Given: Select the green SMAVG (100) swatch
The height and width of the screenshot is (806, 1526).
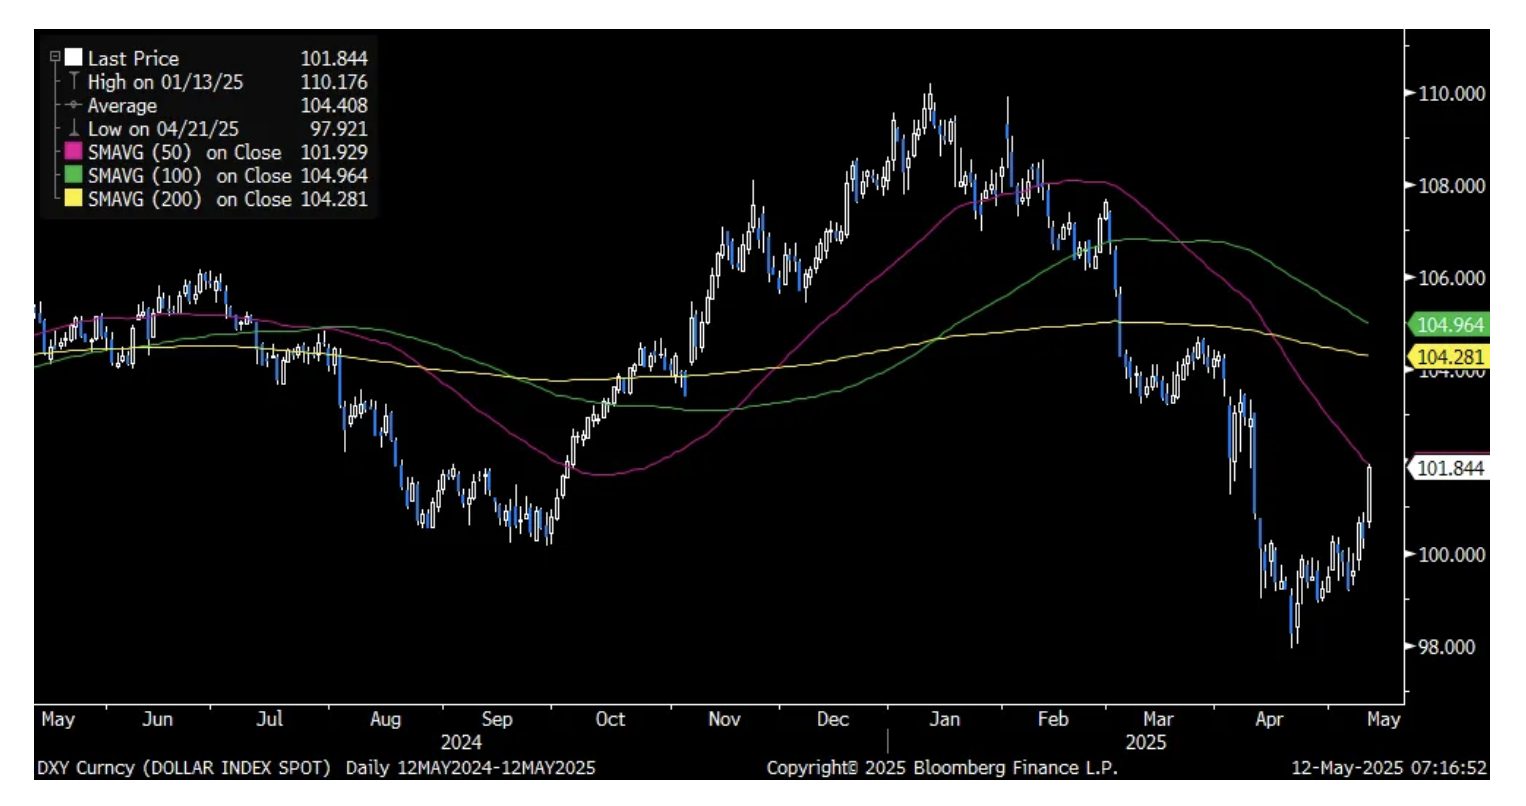Looking at the screenshot, I should [74, 175].
